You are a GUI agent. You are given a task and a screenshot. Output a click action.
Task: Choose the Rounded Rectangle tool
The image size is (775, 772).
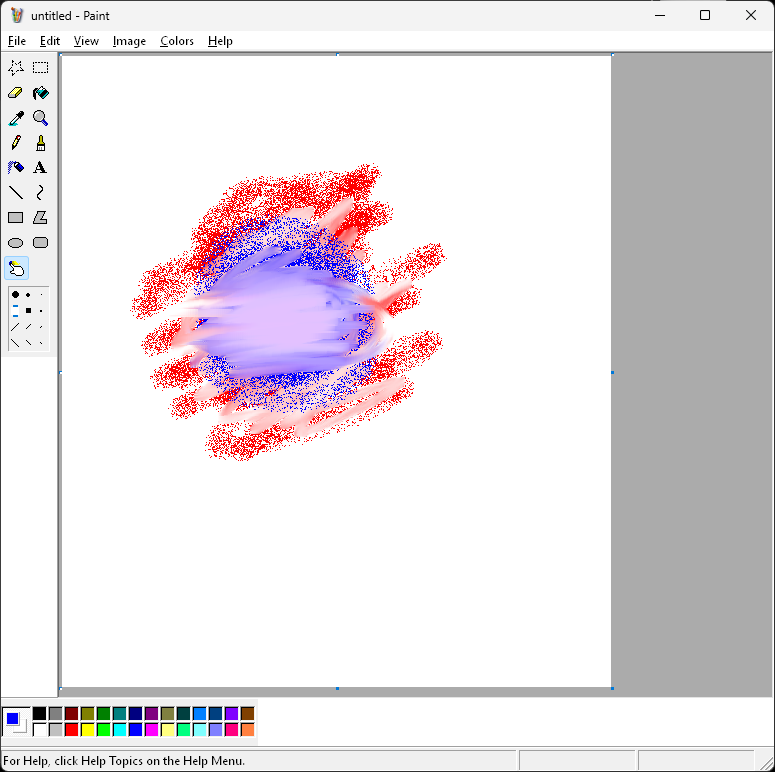(x=40, y=242)
